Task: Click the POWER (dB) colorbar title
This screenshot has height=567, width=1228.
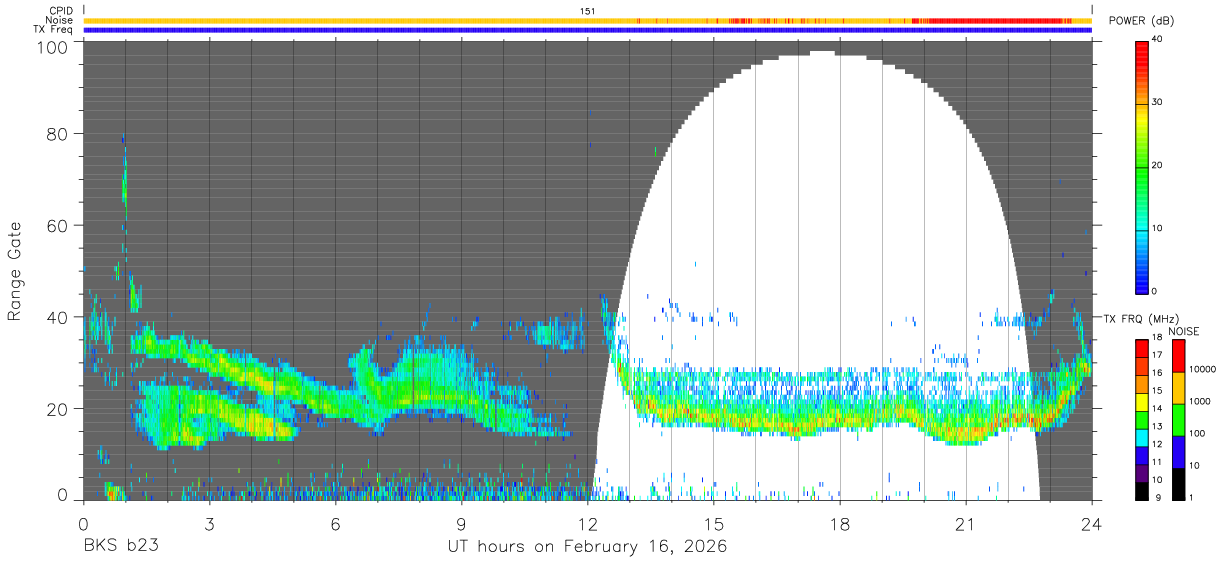Action: [x=1141, y=21]
